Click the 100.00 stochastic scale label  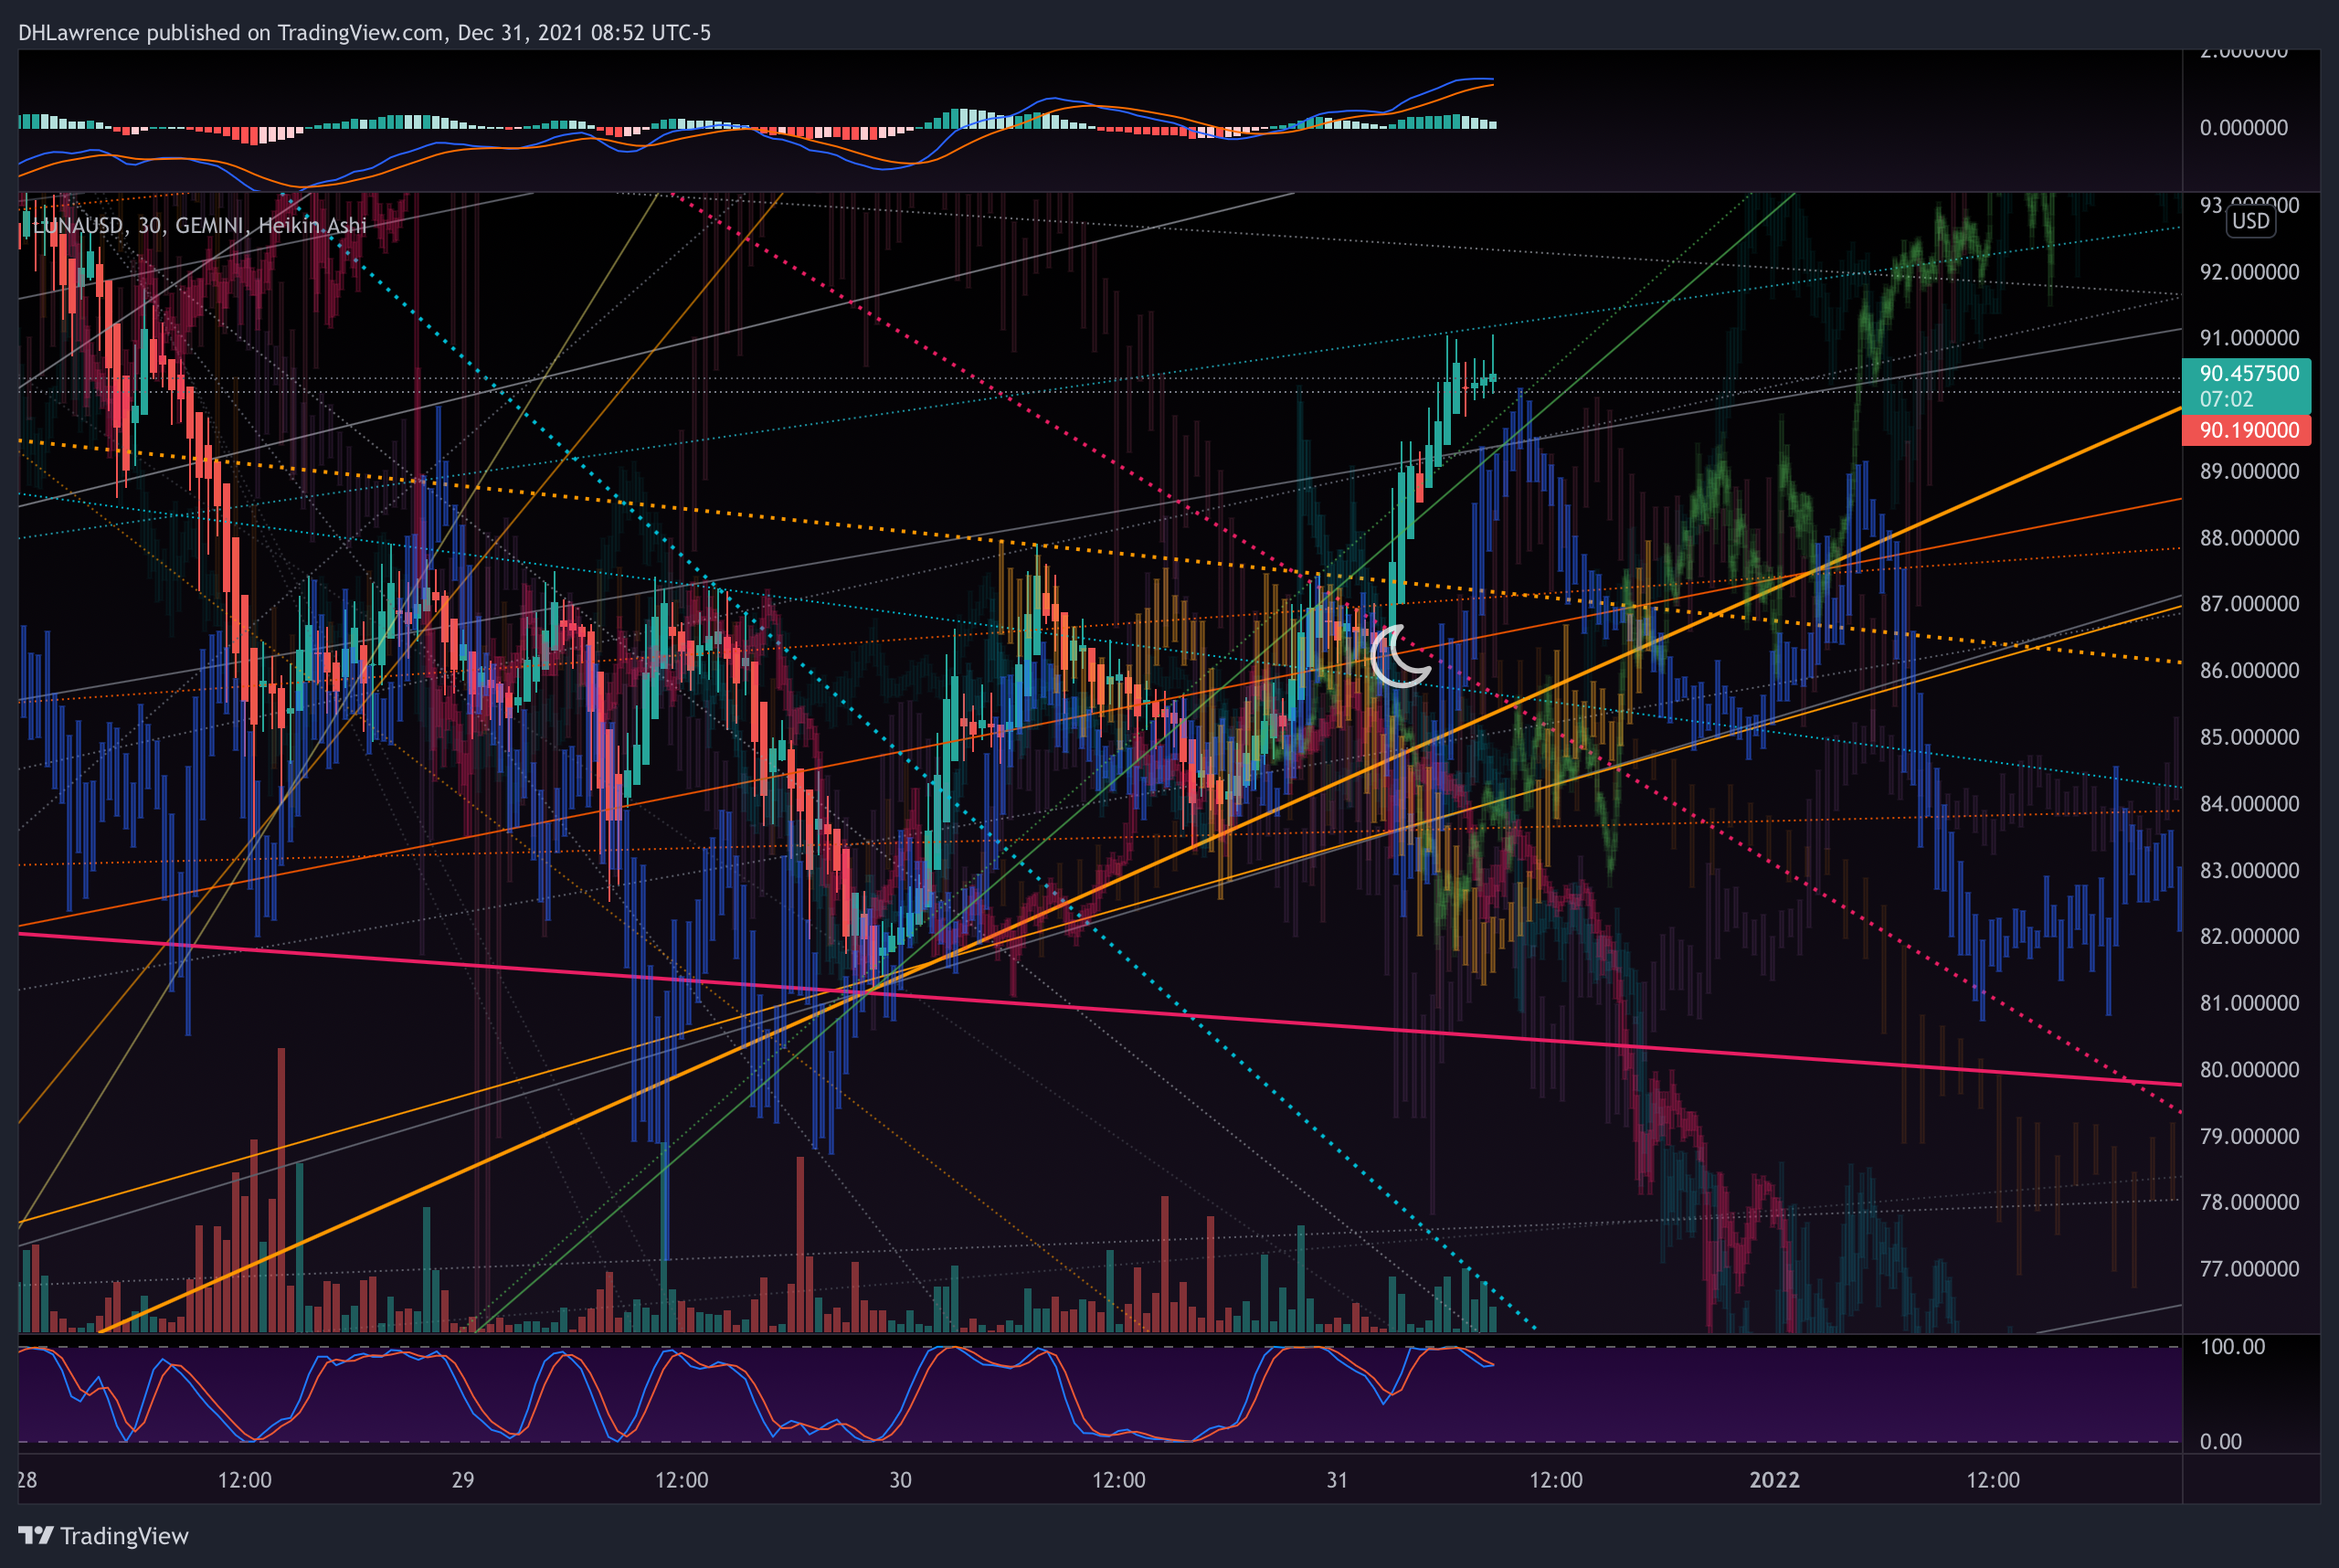coord(2232,1346)
